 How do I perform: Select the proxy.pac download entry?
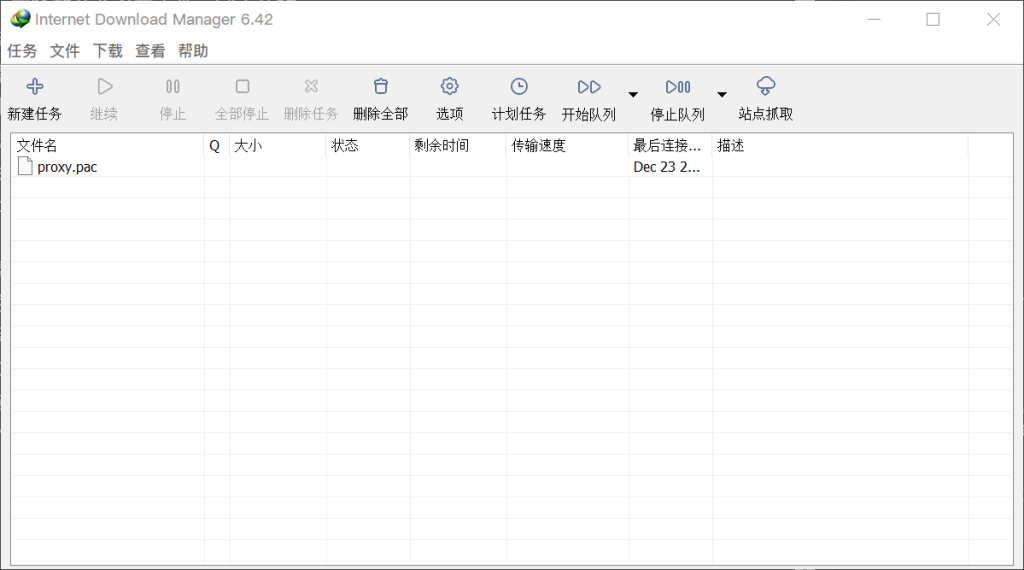tap(67, 167)
